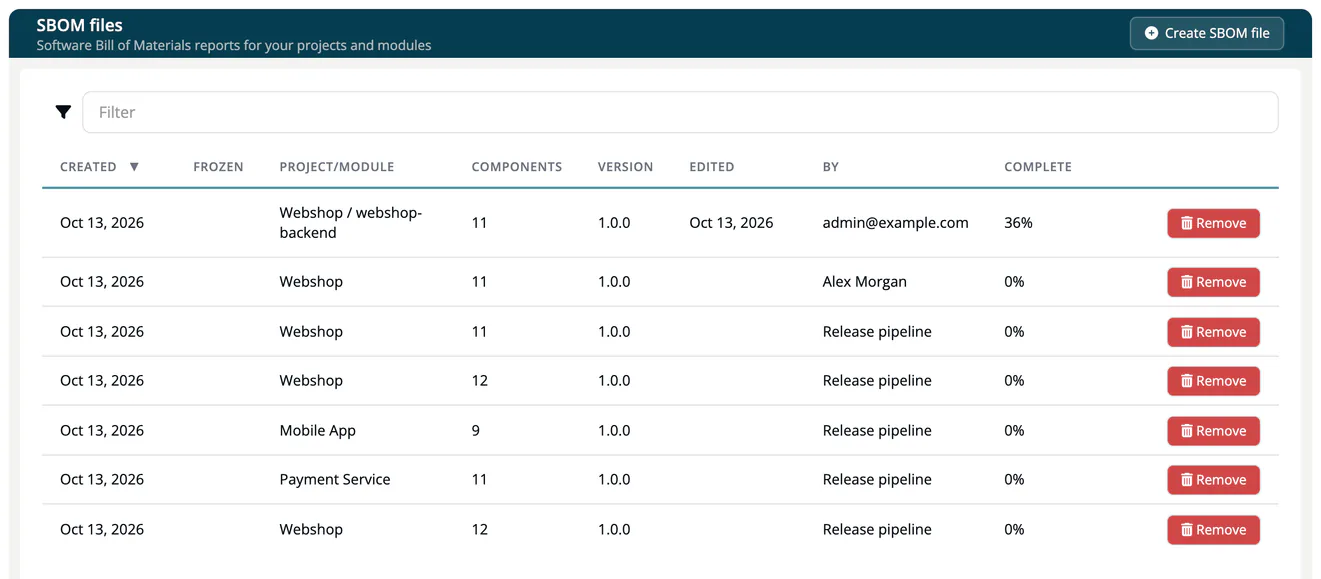Screen dimensions: 1321x579
Task: Toggle sort arrow next to CREATED
Action: pos(134,167)
